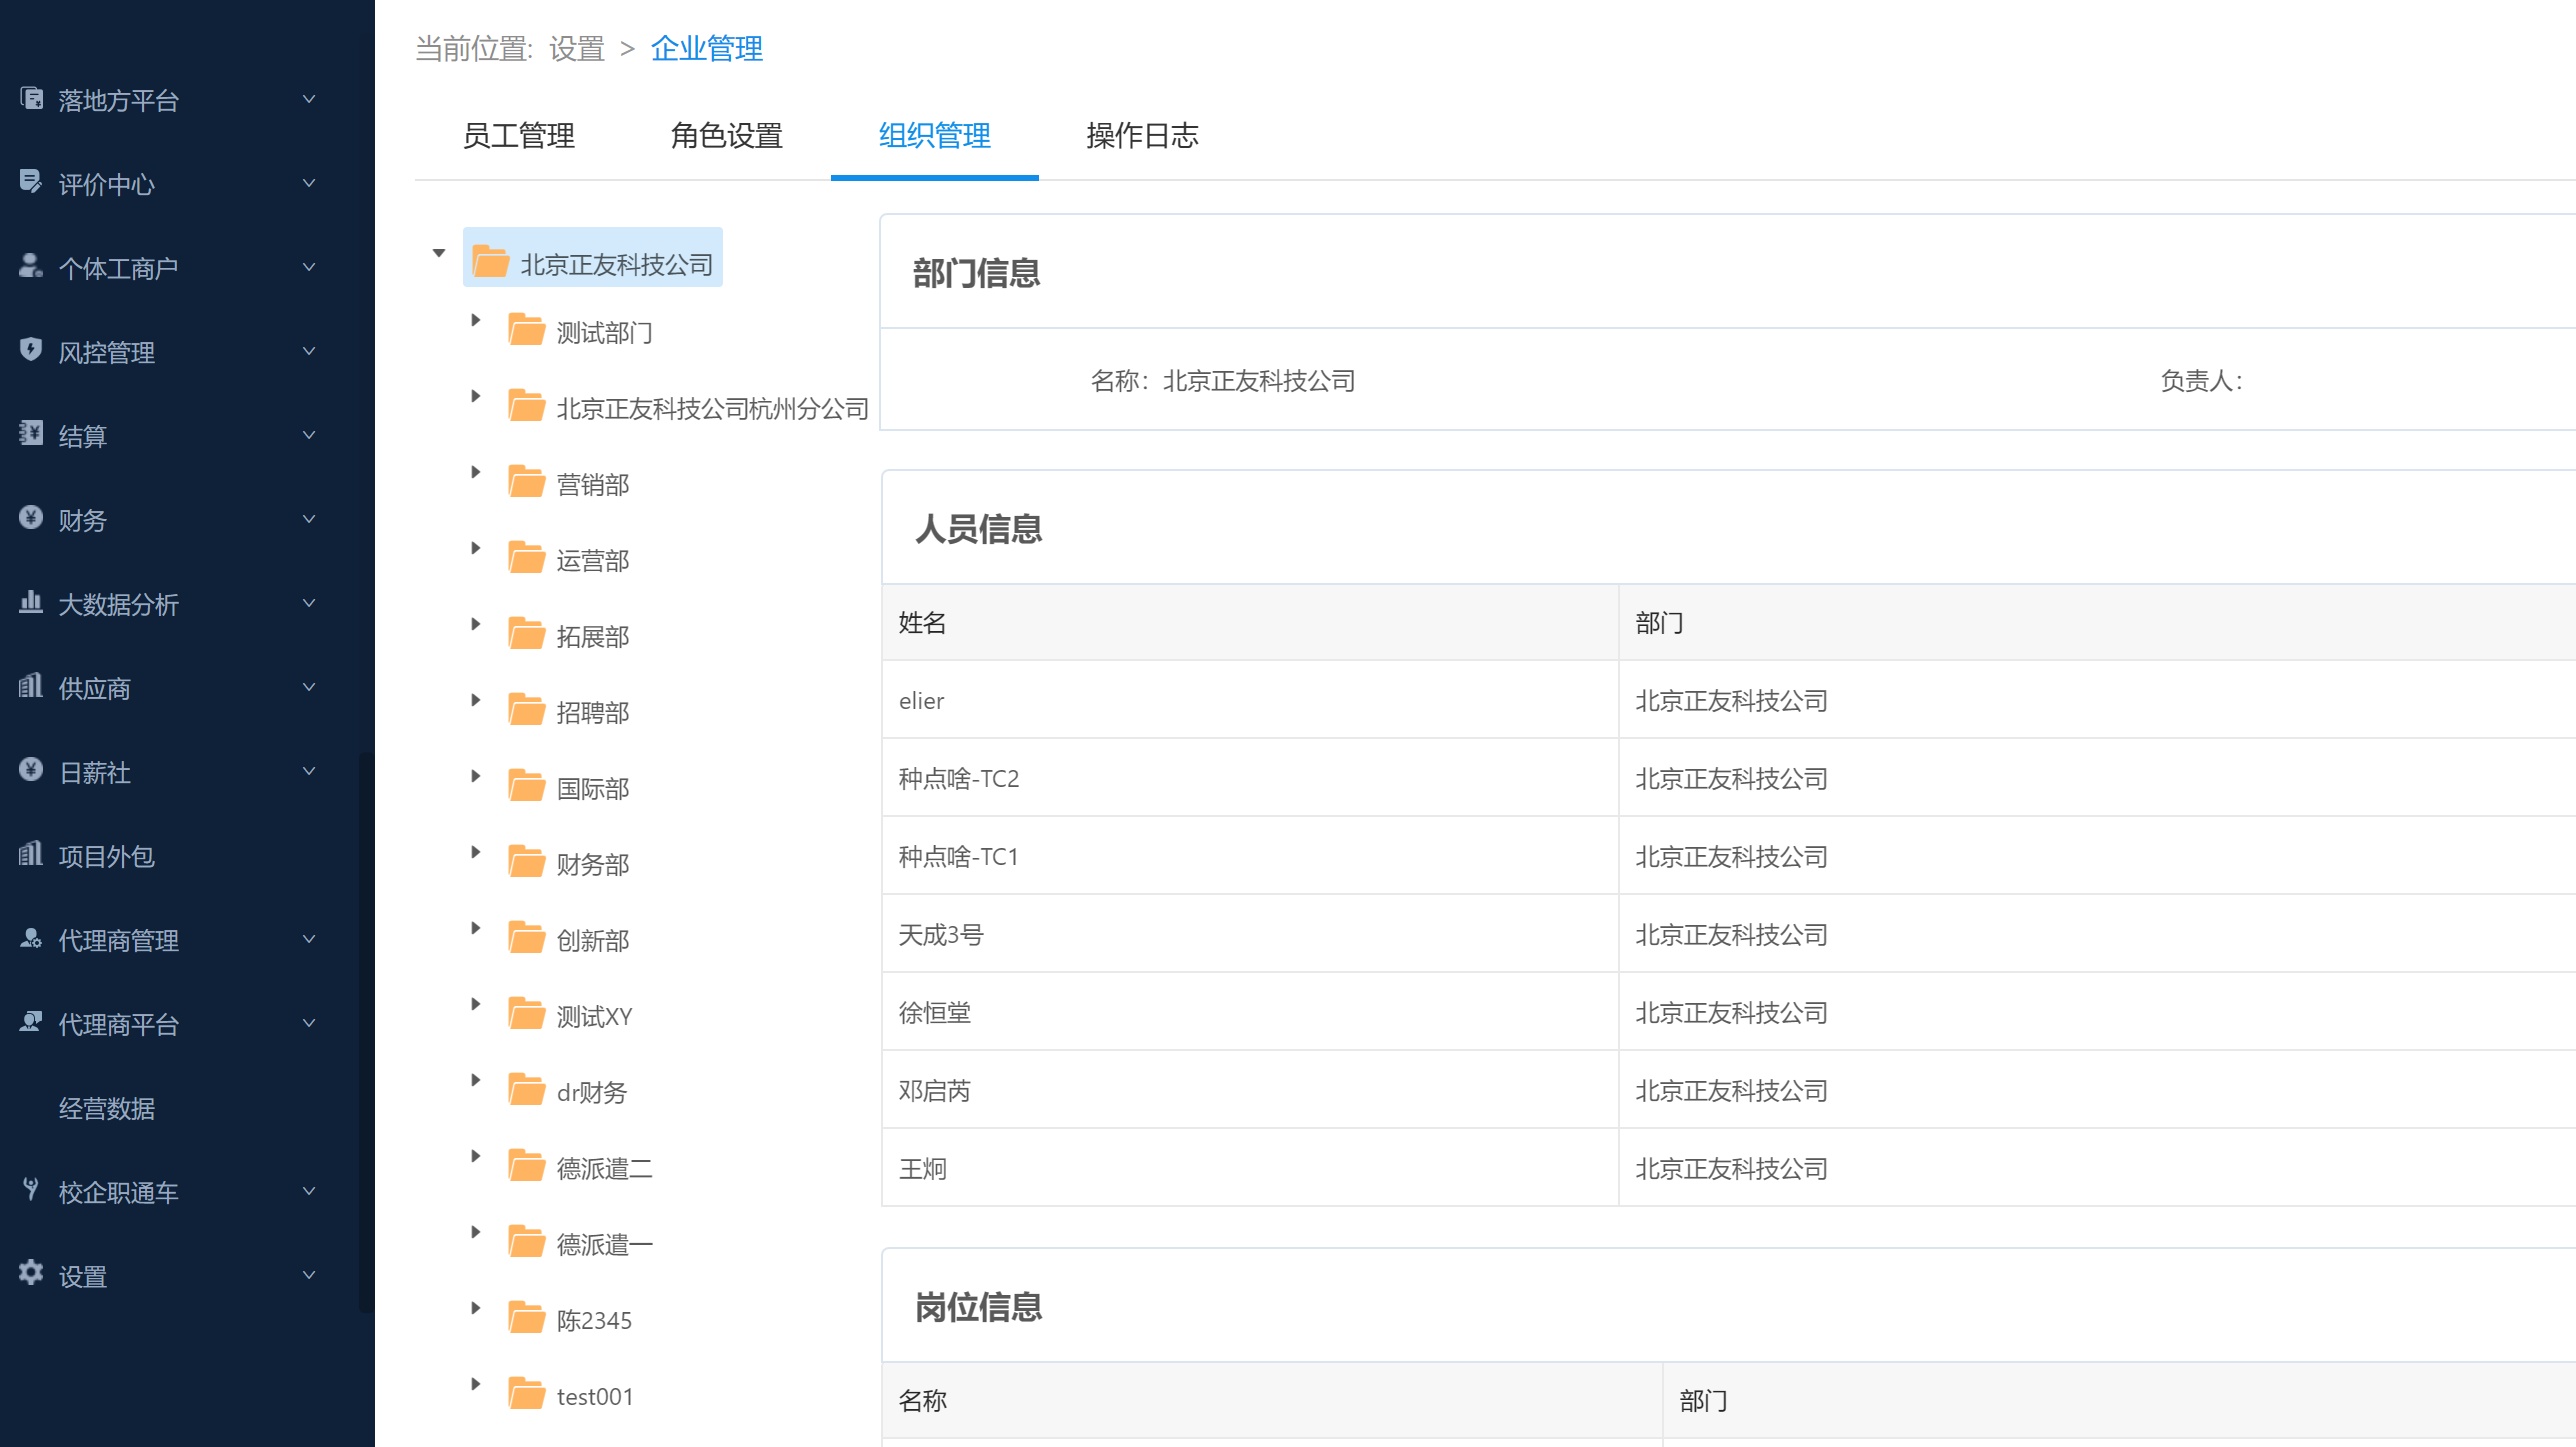
Task: Click the 设置 gear icon
Action: click(31, 1273)
